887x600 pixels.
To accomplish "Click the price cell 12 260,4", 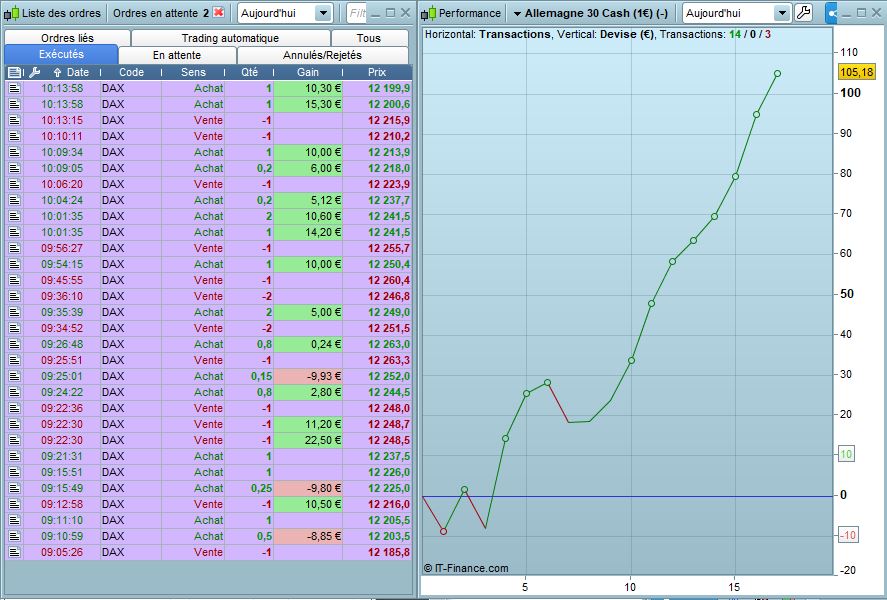I will pyautogui.click(x=377, y=280).
